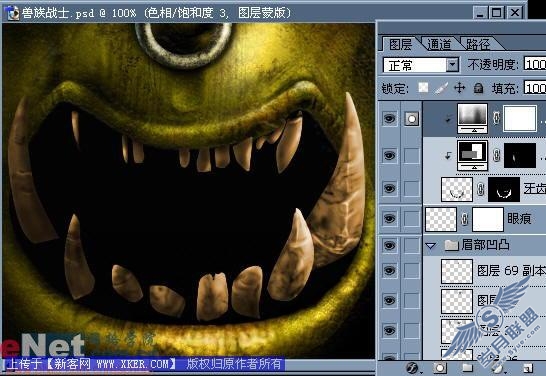Click the 填充 label
This screenshot has height=376, width=546.
pyautogui.click(x=505, y=88)
